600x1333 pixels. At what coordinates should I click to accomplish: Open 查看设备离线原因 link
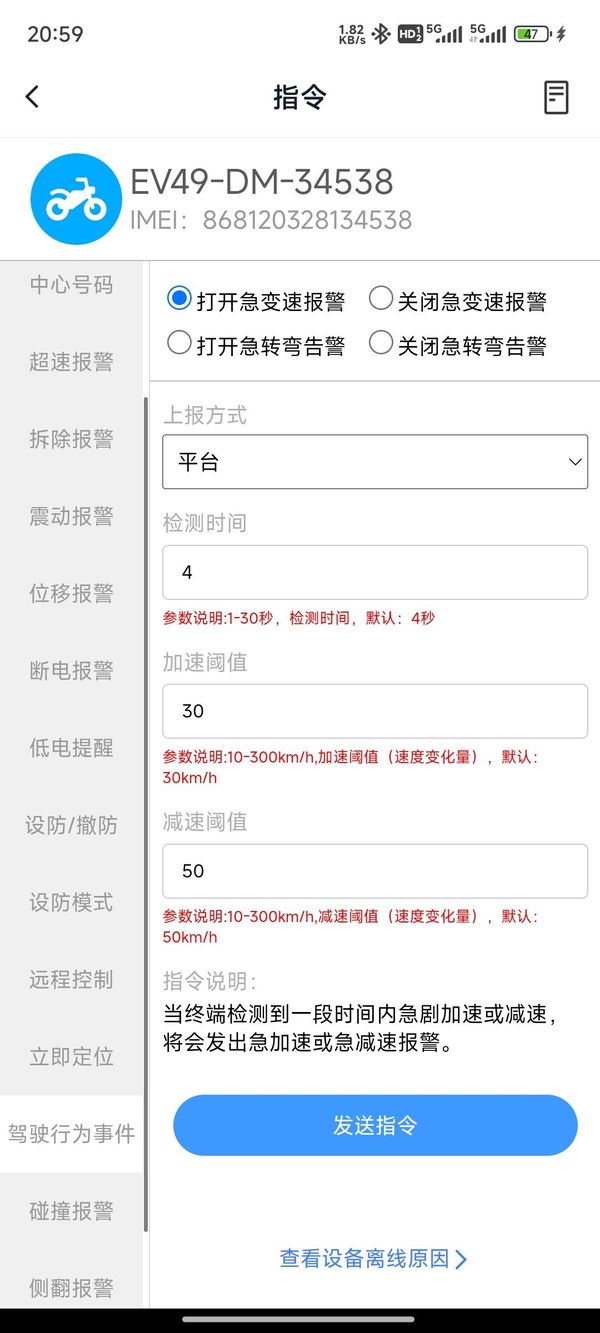click(374, 1259)
